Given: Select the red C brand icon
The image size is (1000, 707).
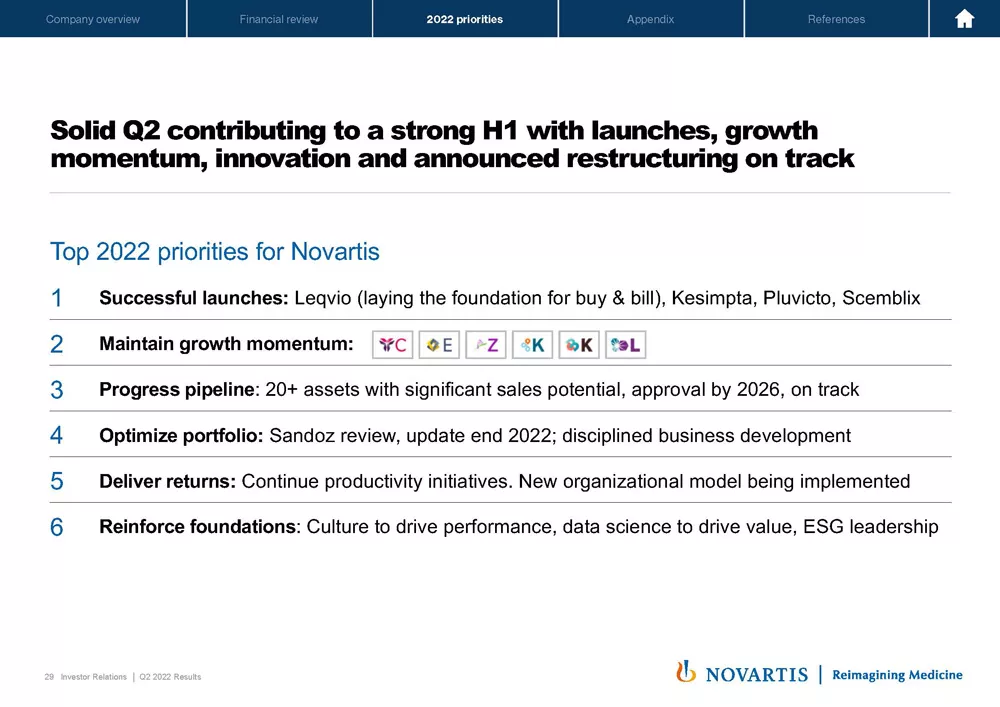Looking at the screenshot, I should tap(393, 345).
